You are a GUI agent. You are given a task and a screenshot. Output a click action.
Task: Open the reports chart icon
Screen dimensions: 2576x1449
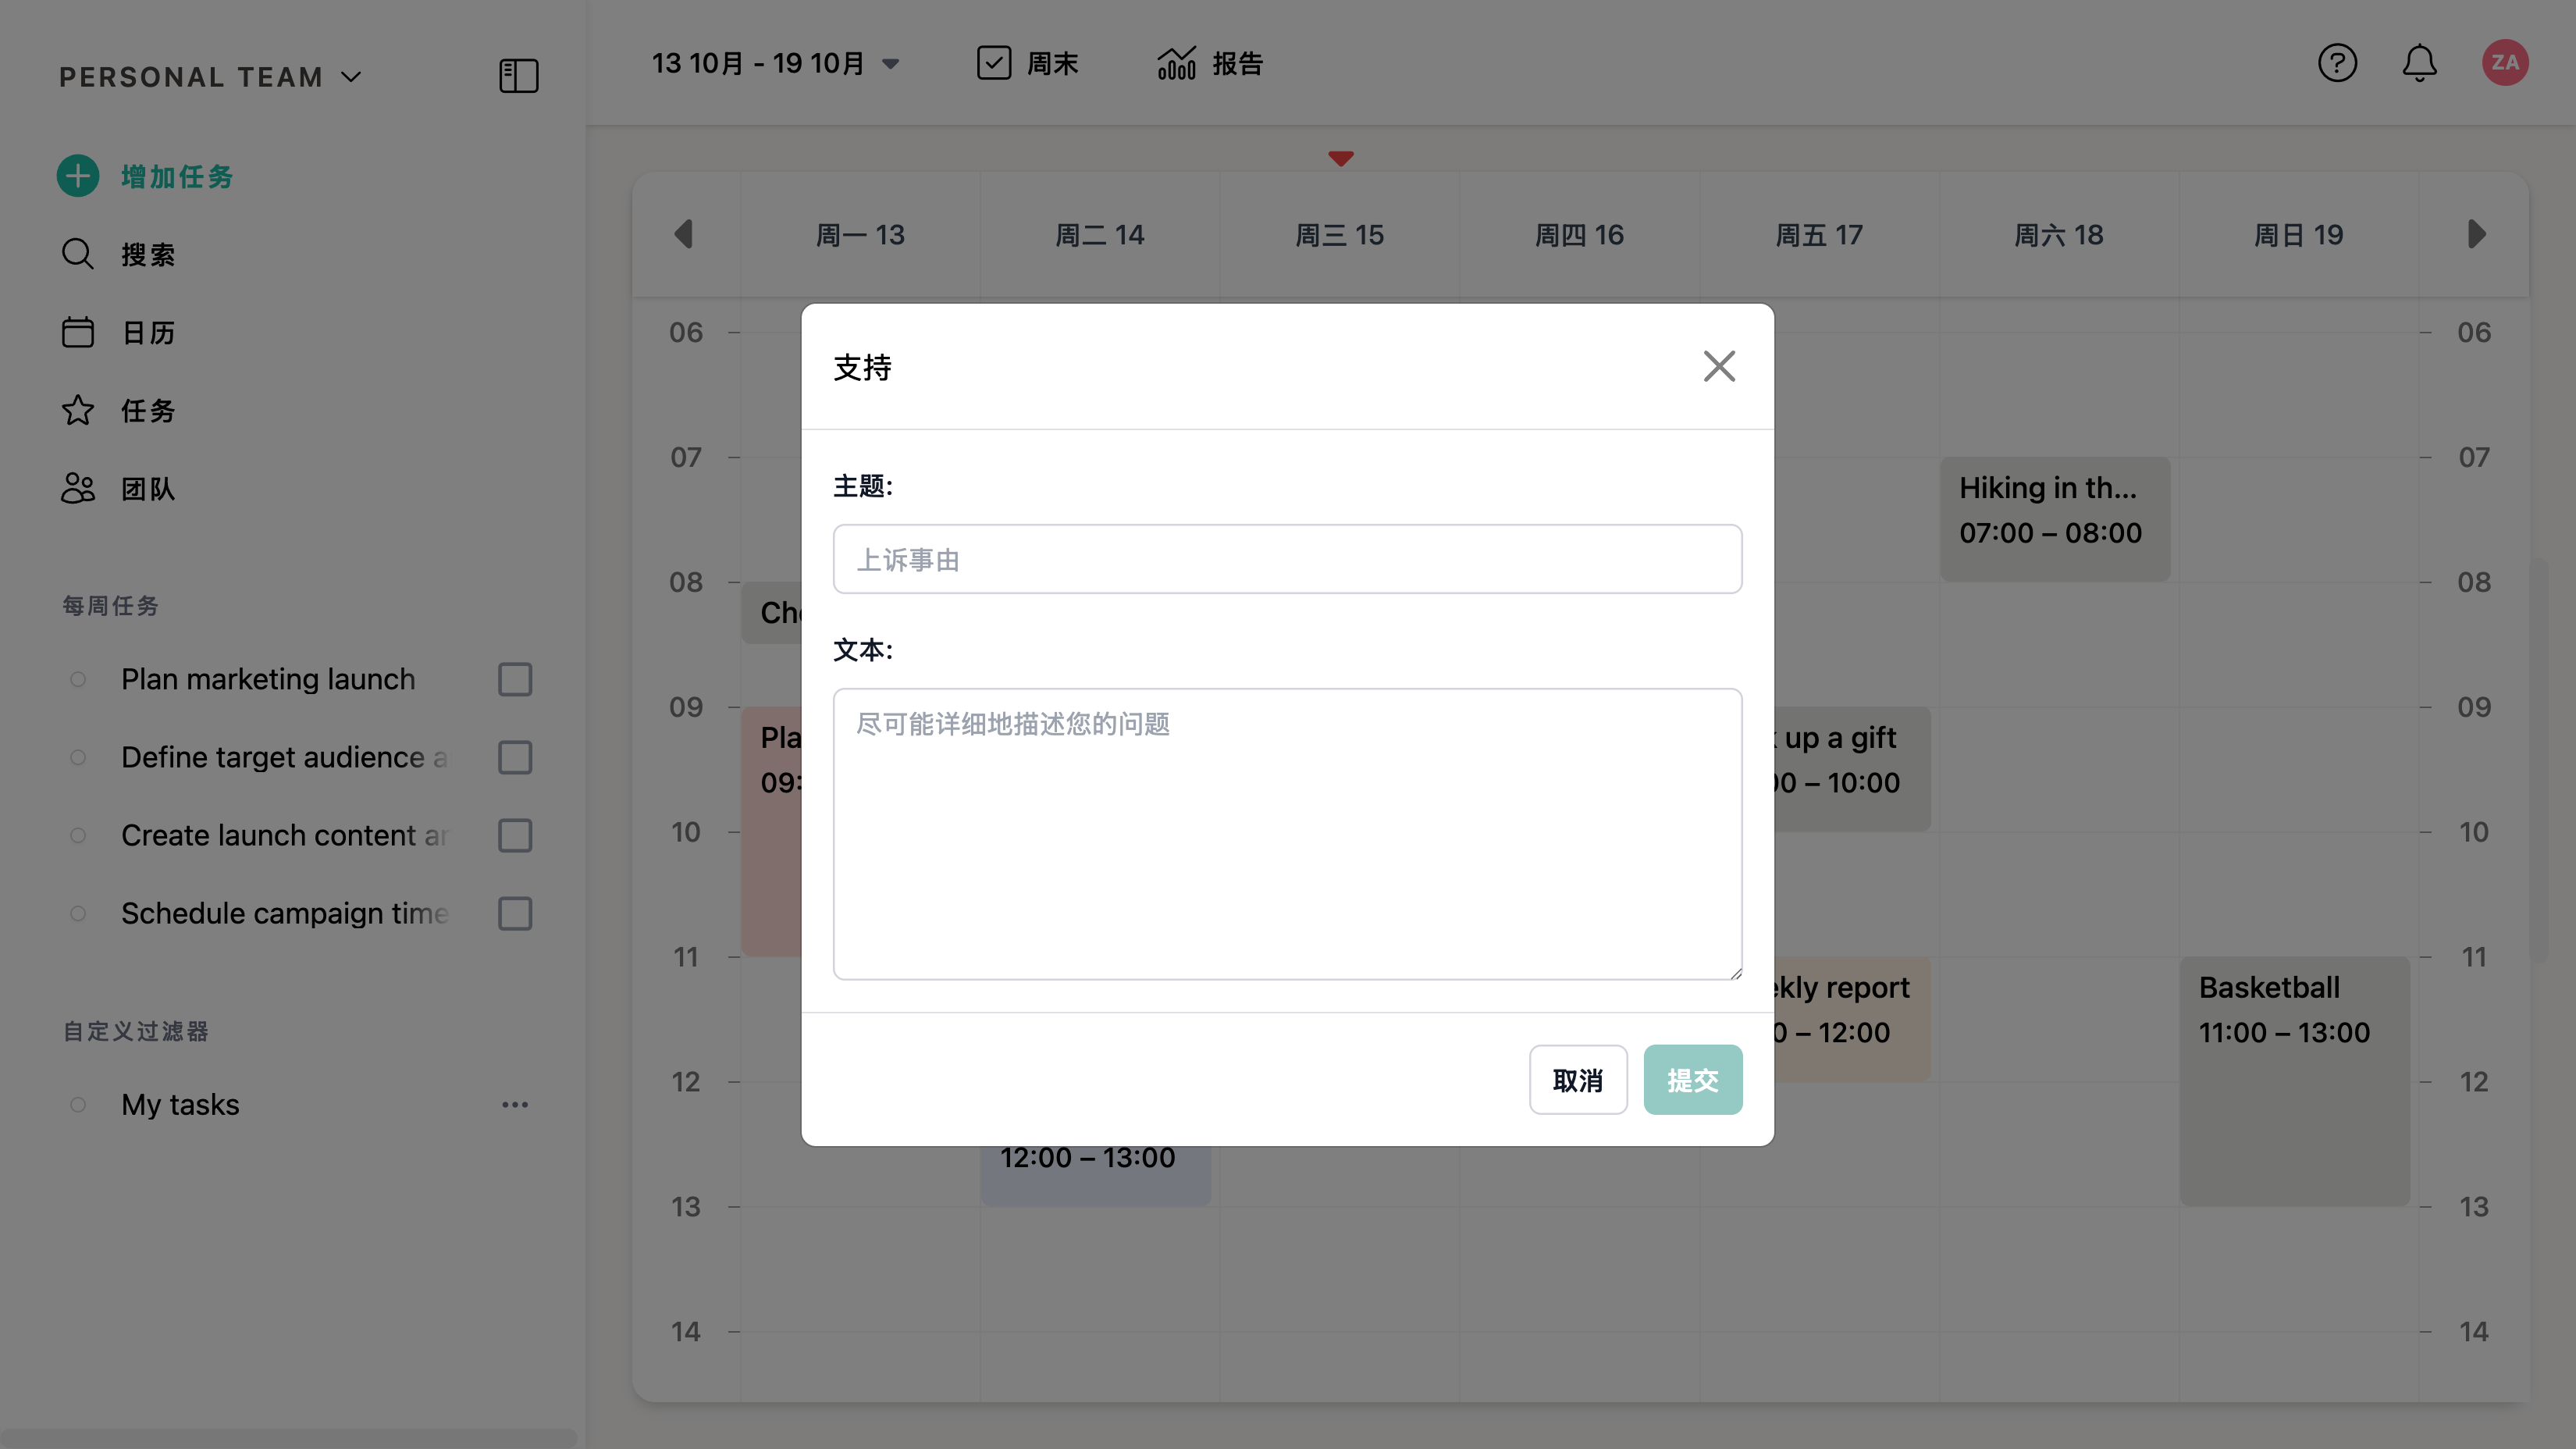[1176, 63]
